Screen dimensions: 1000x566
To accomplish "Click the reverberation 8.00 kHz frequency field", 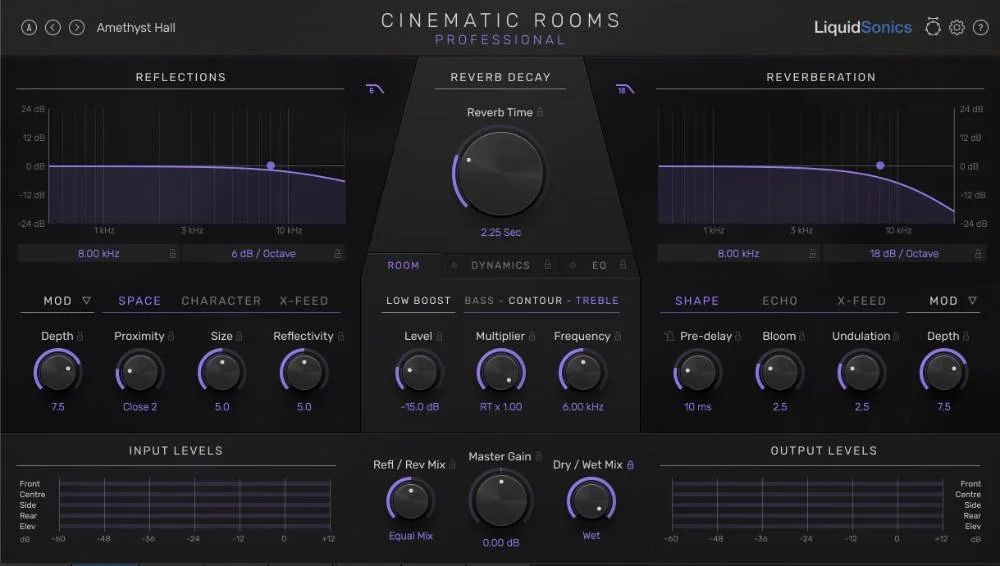I will [x=739, y=253].
